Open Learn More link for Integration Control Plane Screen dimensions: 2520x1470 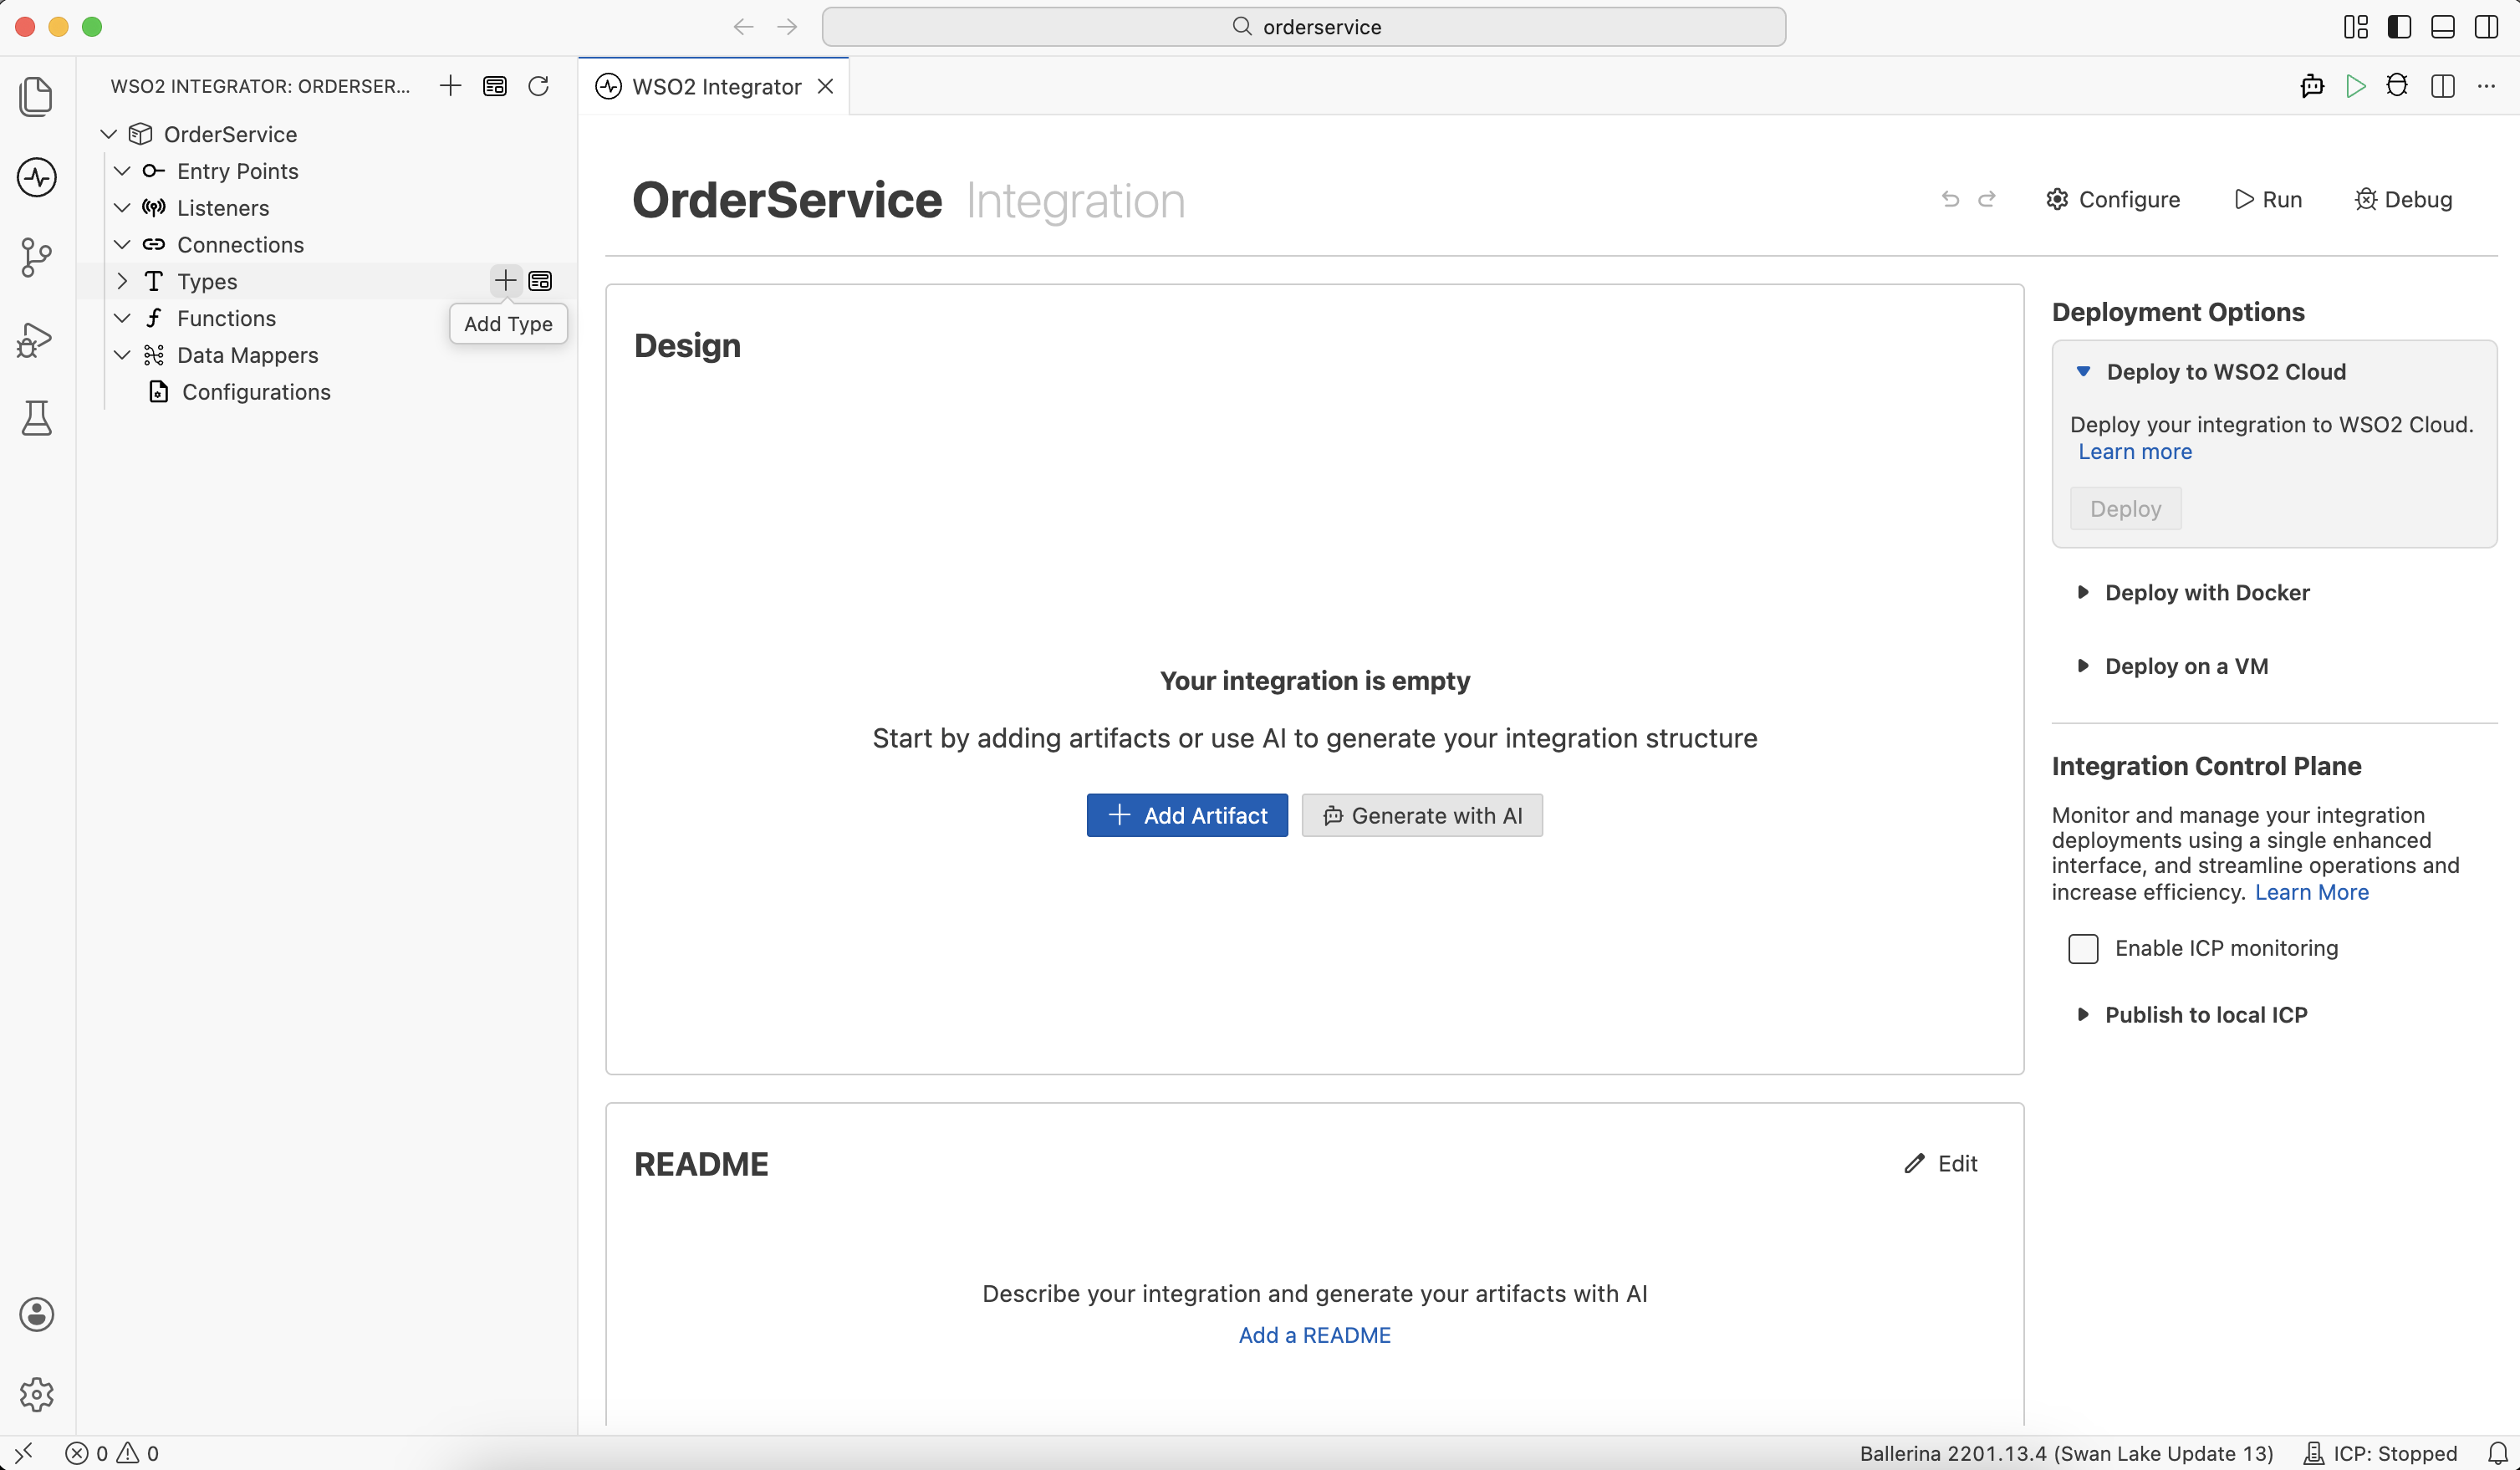(x=2311, y=892)
